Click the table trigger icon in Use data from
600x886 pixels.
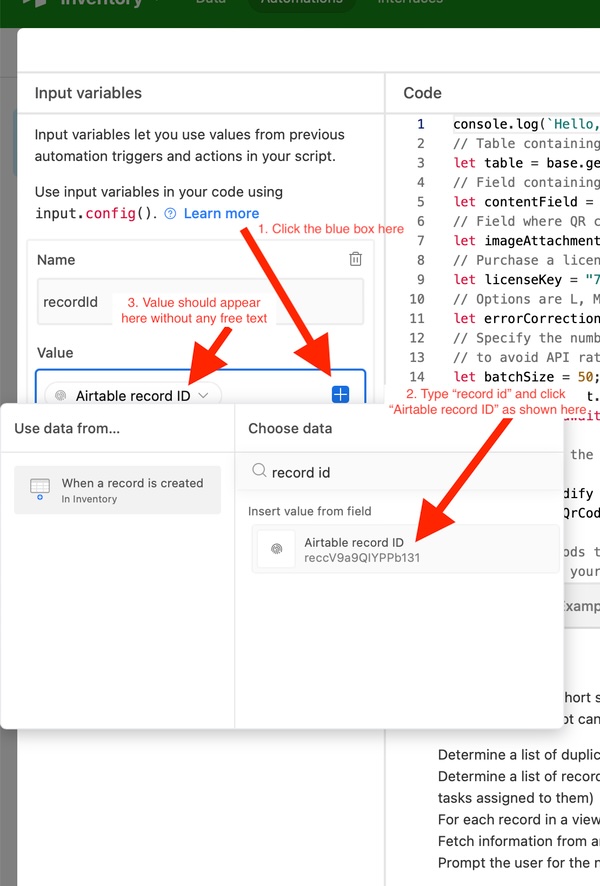click(x=40, y=489)
